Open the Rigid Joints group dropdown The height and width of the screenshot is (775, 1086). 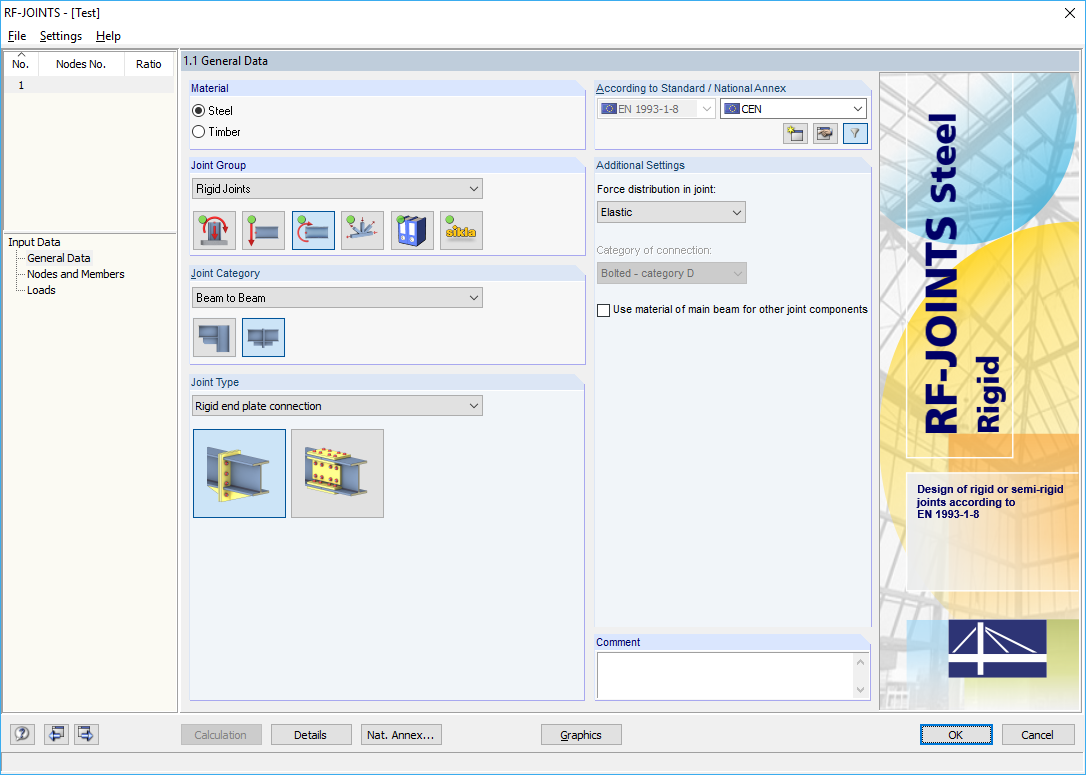[x=337, y=189]
